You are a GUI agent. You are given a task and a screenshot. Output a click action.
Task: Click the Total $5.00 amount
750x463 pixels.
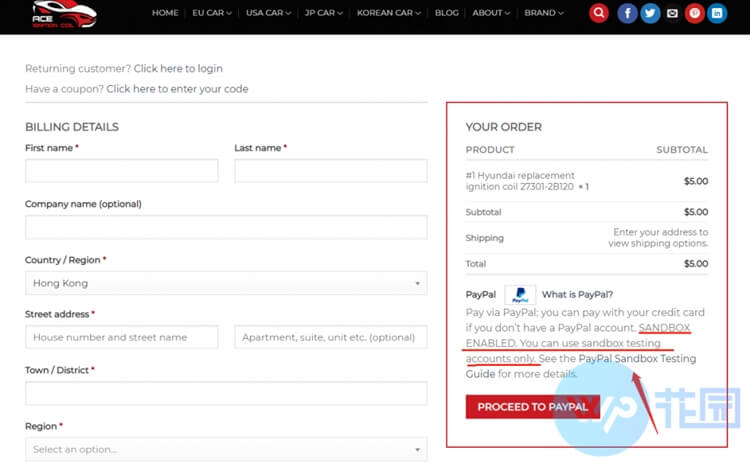click(695, 264)
